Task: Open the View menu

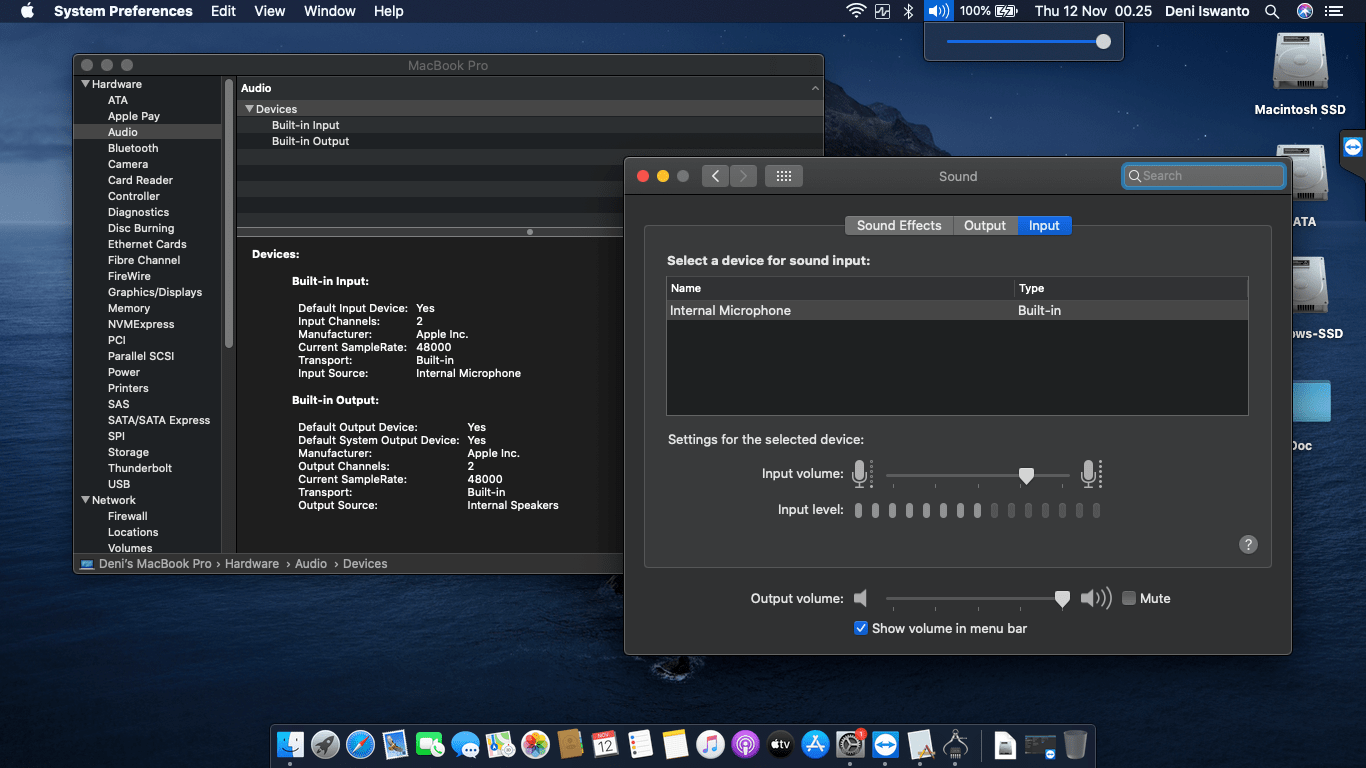Action: (270, 11)
